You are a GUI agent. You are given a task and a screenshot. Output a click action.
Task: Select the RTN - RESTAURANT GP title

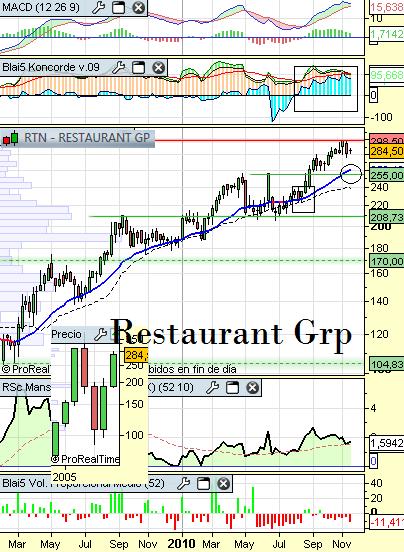coord(87,138)
